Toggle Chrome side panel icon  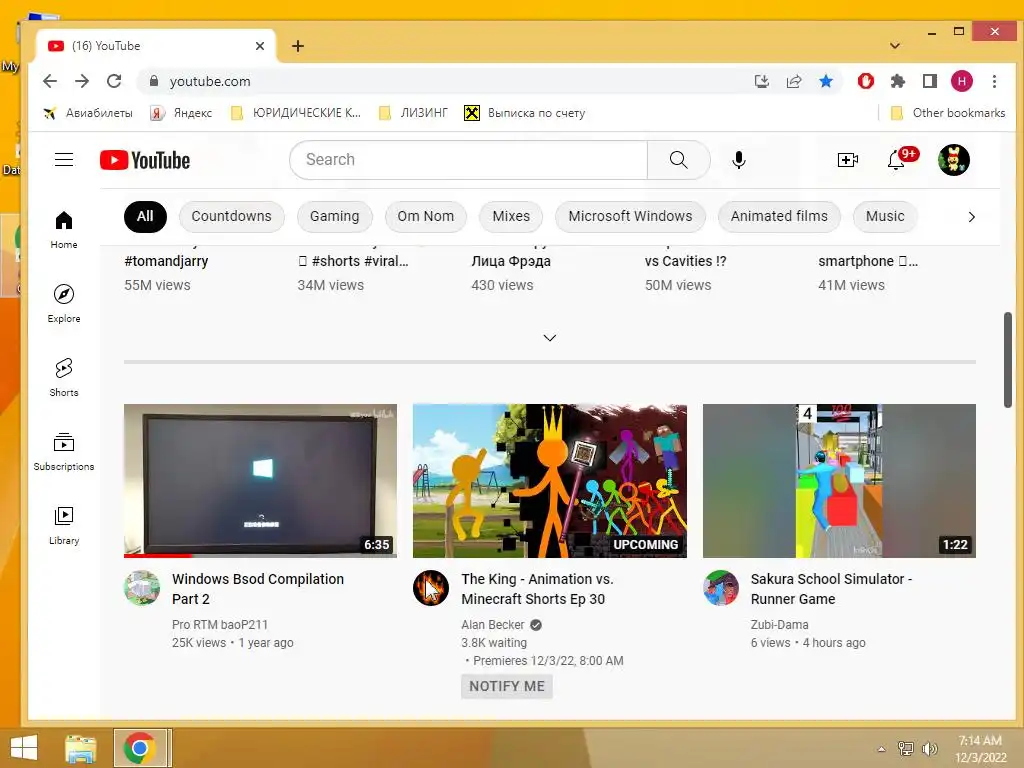tap(930, 81)
